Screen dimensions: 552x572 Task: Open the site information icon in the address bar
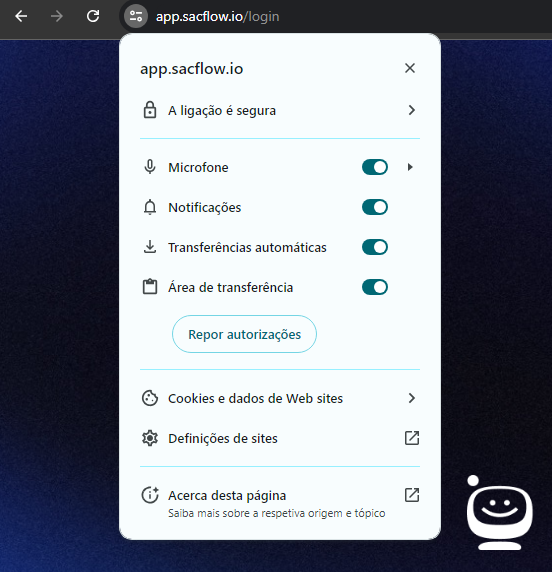click(136, 16)
